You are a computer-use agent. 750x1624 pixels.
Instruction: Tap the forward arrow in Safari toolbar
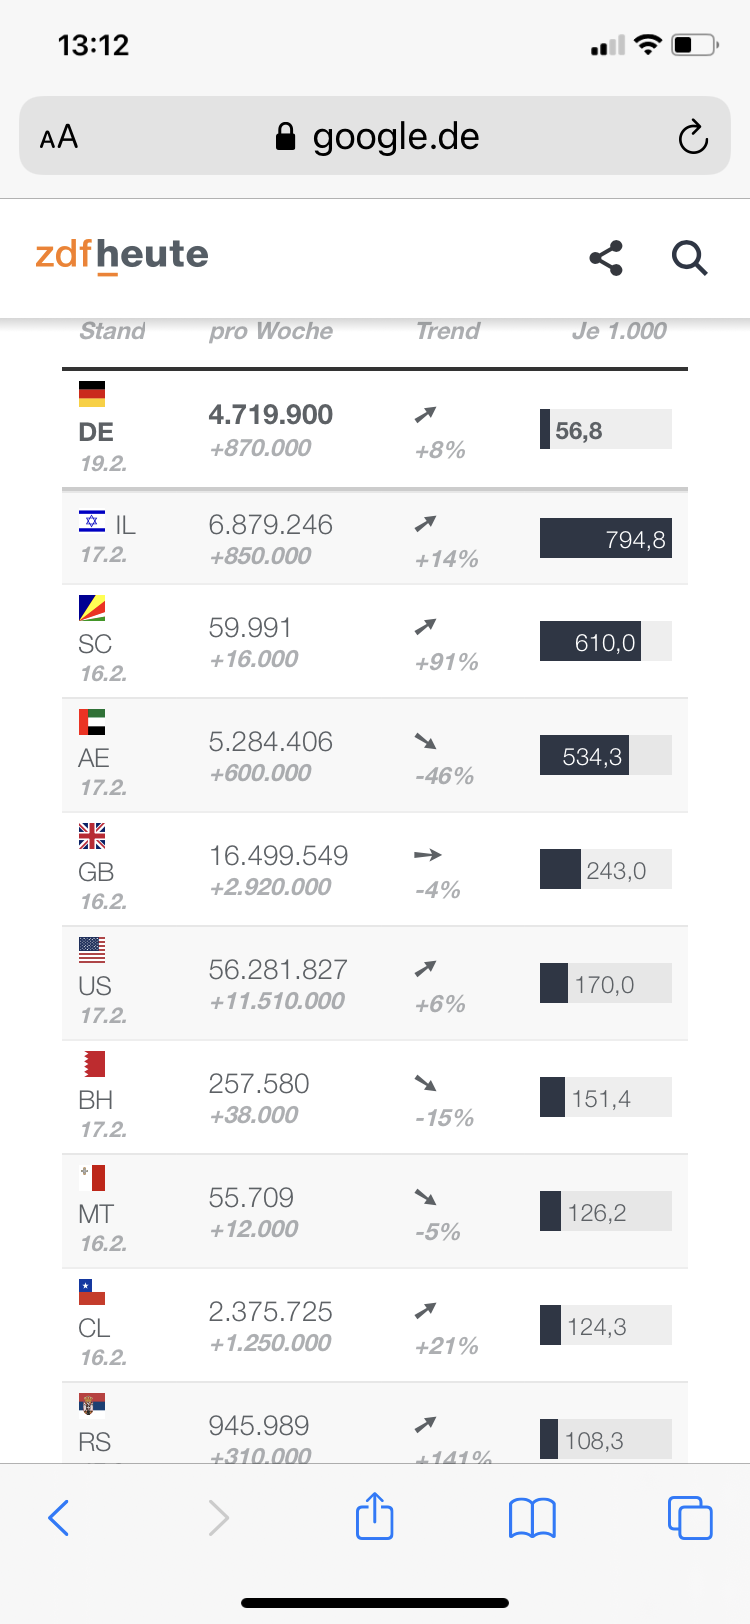tap(218, 1517)
